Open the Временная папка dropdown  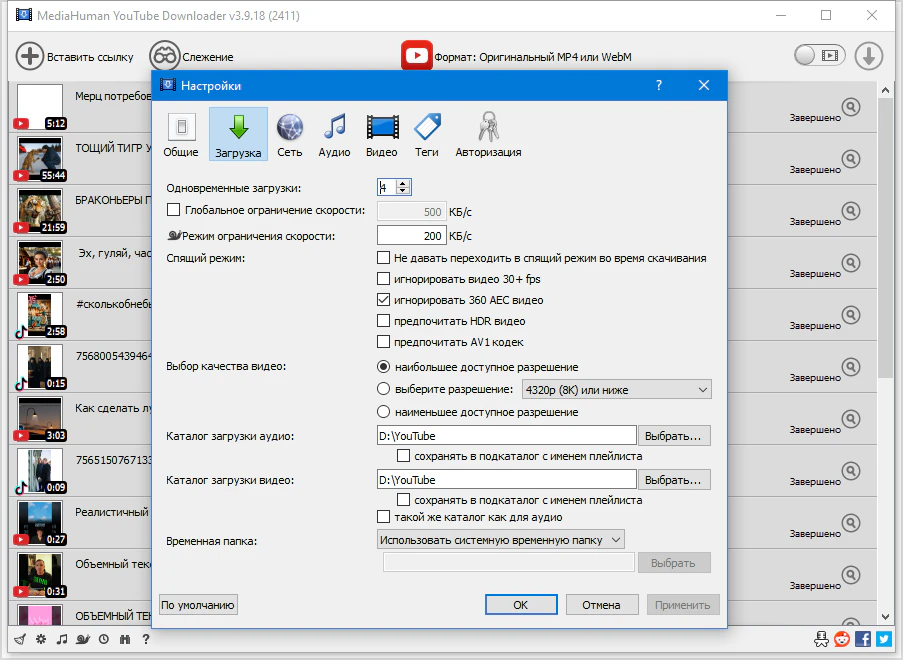pyautogui.click(x=501, y=540)
